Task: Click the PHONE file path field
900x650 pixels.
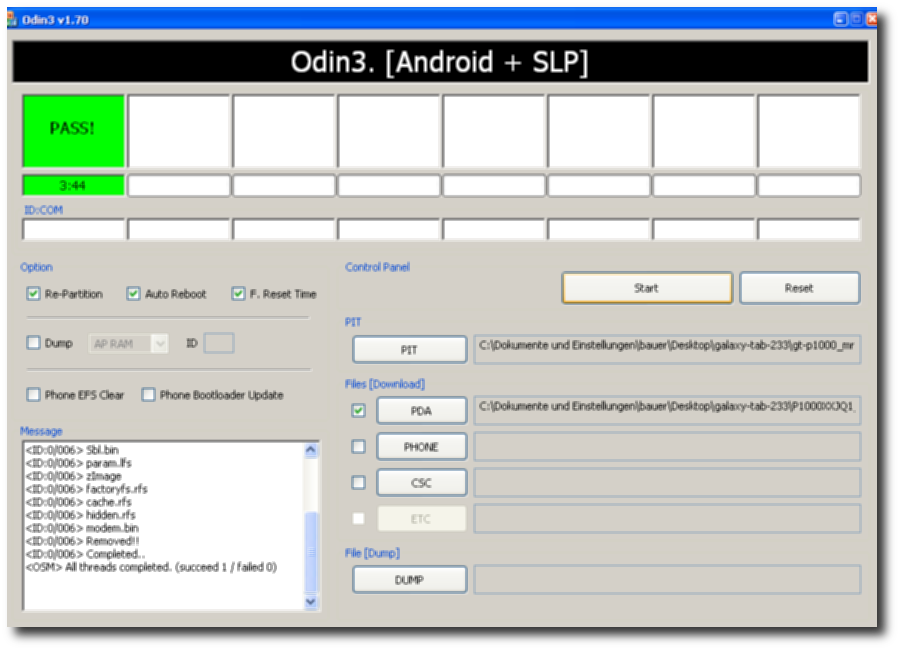Action: [x=667, y=446]
